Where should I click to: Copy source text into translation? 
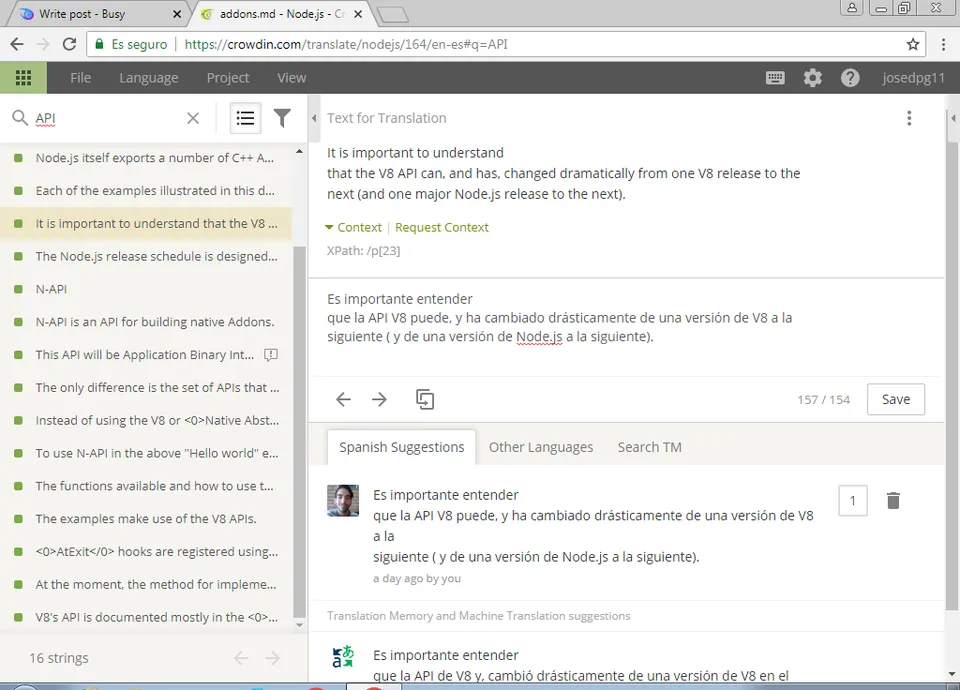(425, 399)
